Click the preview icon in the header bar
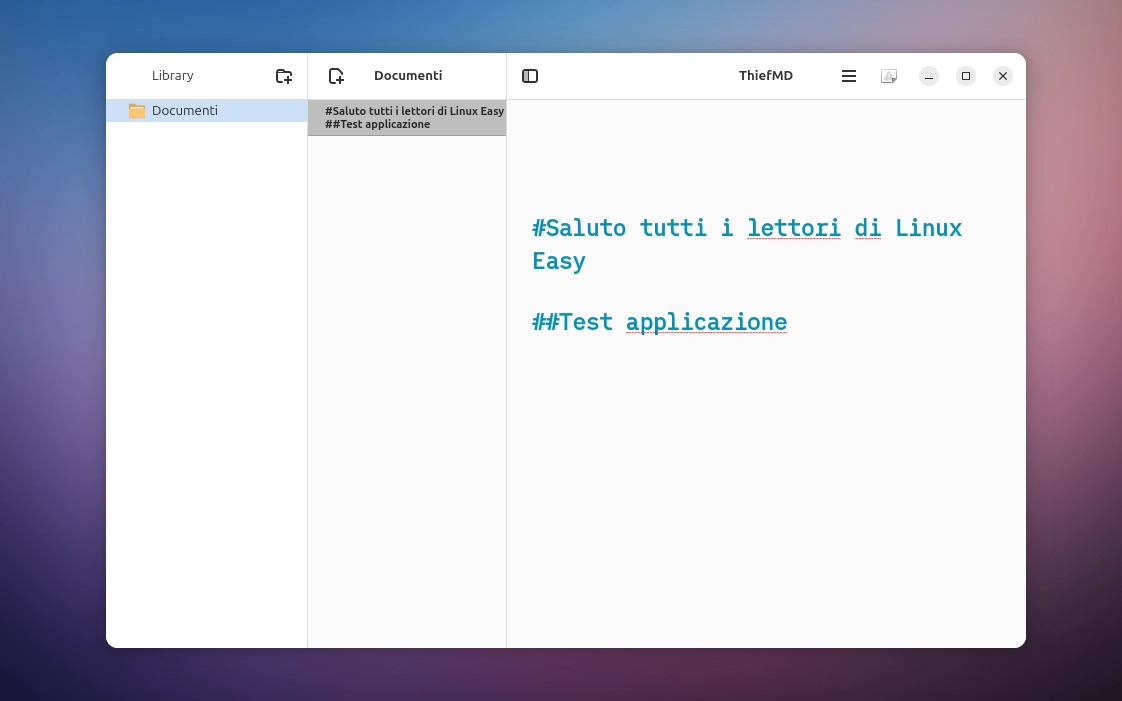 [888, 76]
